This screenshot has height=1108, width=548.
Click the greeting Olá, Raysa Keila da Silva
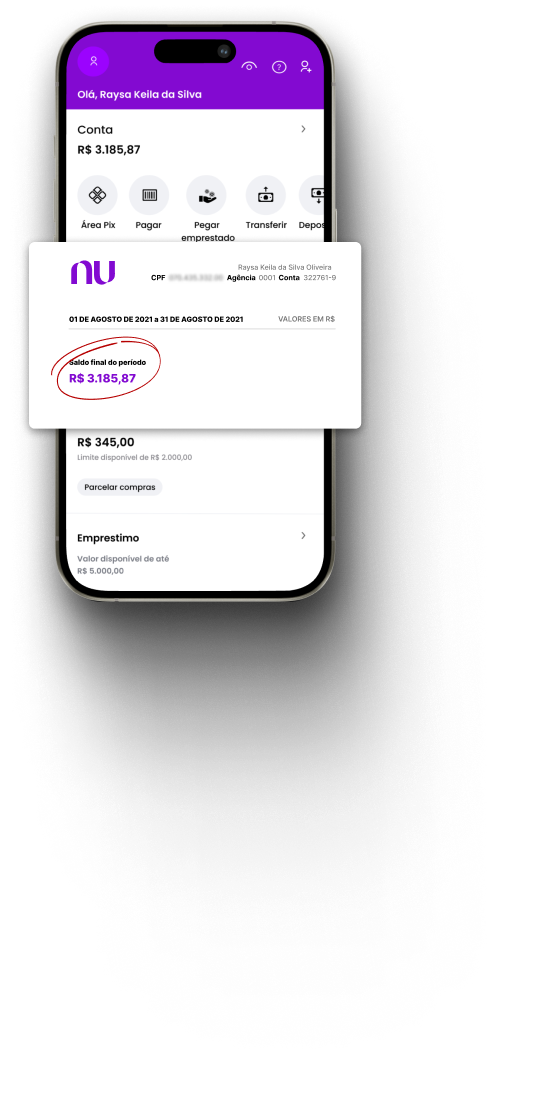coord(139,95)
